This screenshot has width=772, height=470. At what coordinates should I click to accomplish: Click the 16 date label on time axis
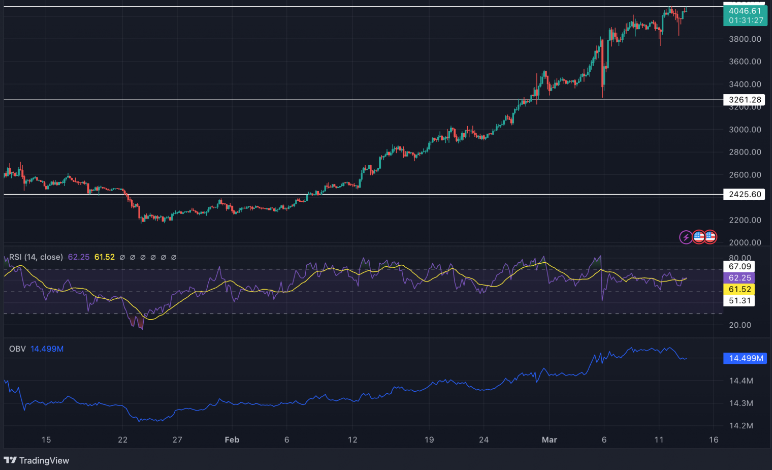pos(713,439)
